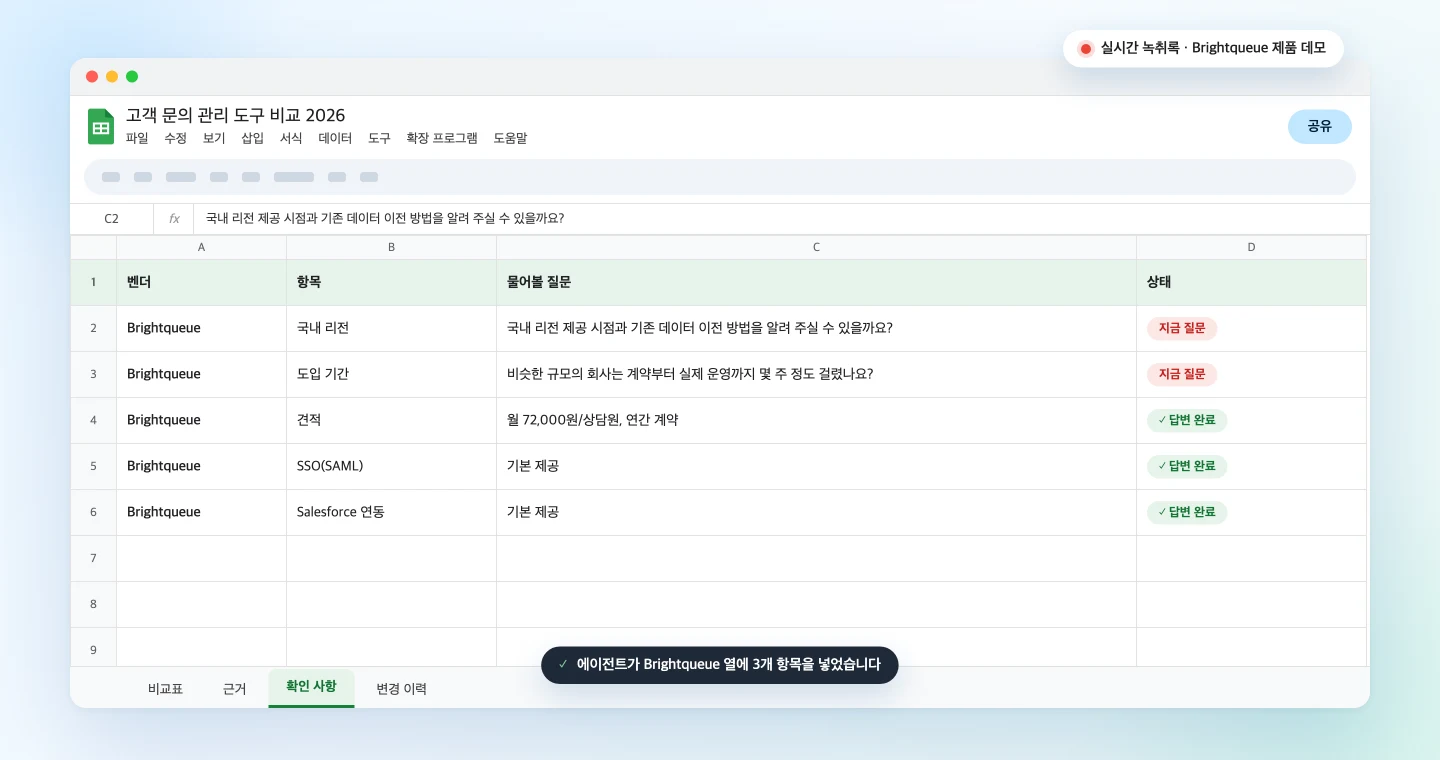The height and width of the screenshot is (760, 1440).
Task: Open the 도구 menu
Action: click(x=379, y=138)
